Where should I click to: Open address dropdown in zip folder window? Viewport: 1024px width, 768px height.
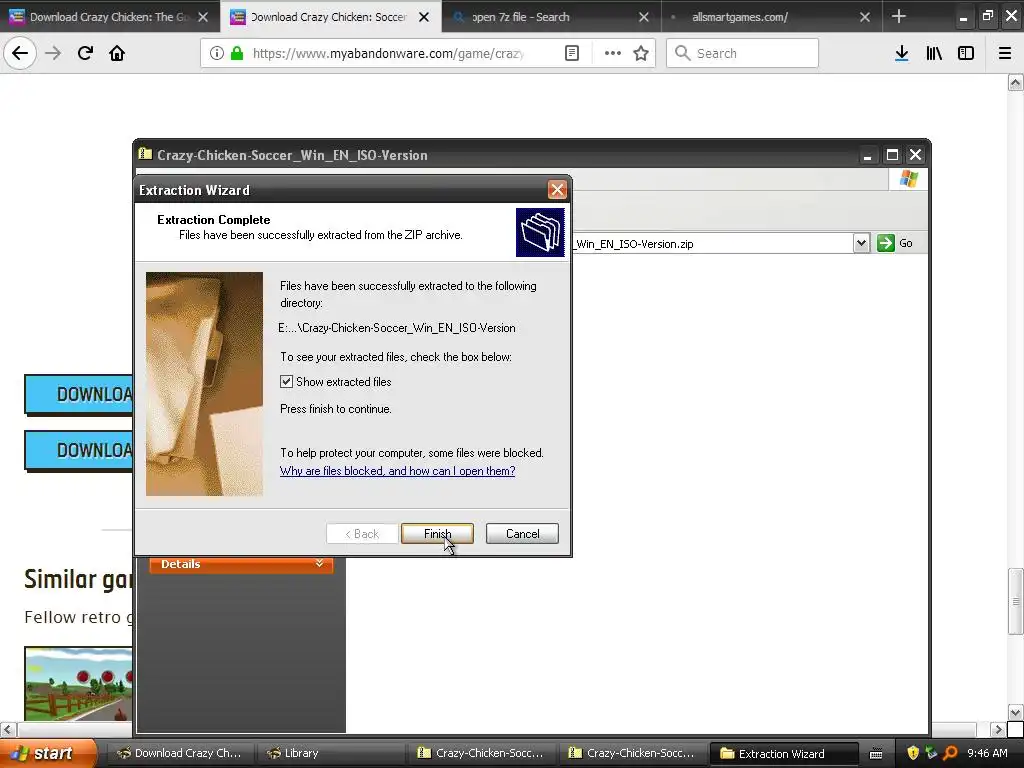(x=861, y=243)
